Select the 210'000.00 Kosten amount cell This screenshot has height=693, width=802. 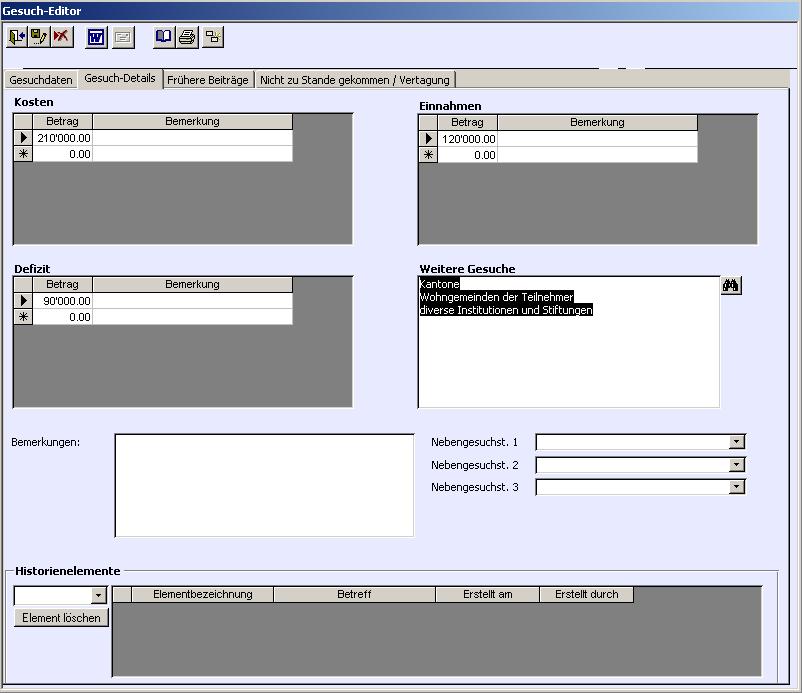click(63, 138)
